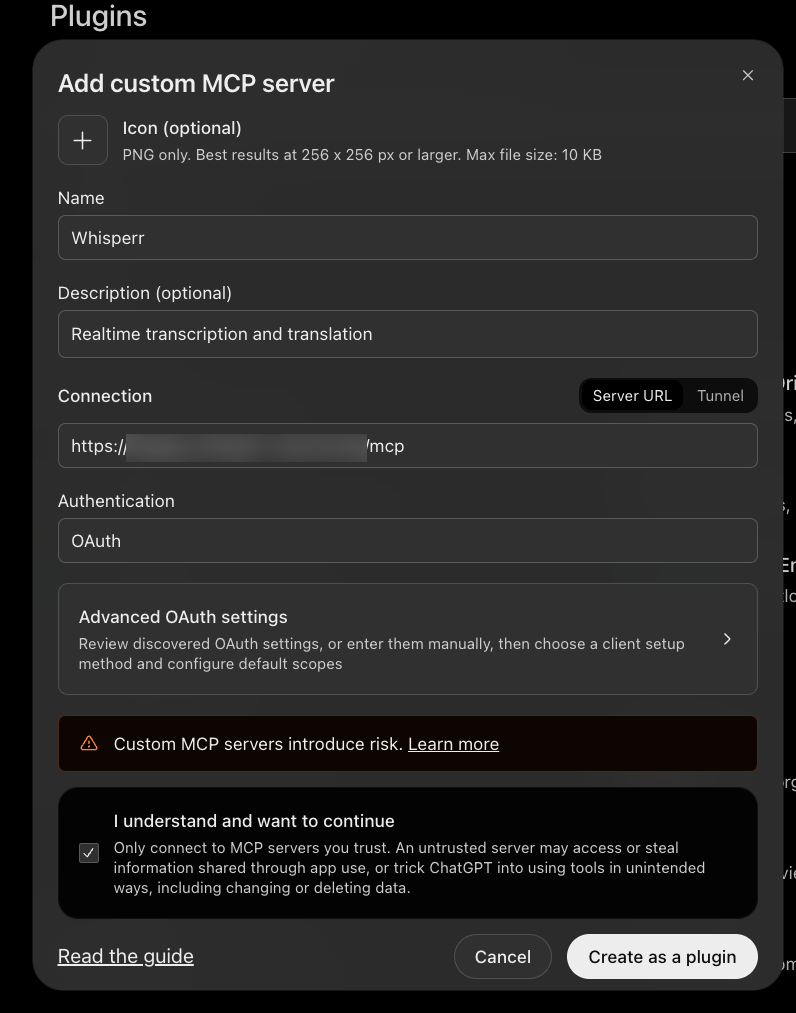Check the I understand and want to continue box

point(89,853)
